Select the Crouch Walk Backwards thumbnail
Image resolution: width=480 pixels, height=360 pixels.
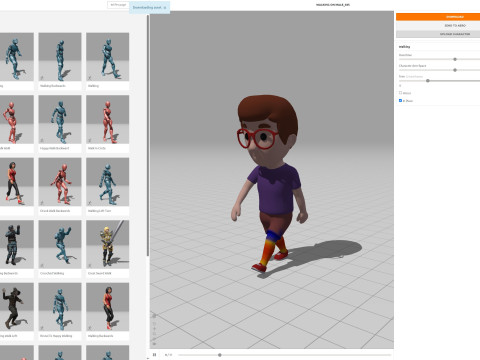pyautogui.click(x=60, y=182)
